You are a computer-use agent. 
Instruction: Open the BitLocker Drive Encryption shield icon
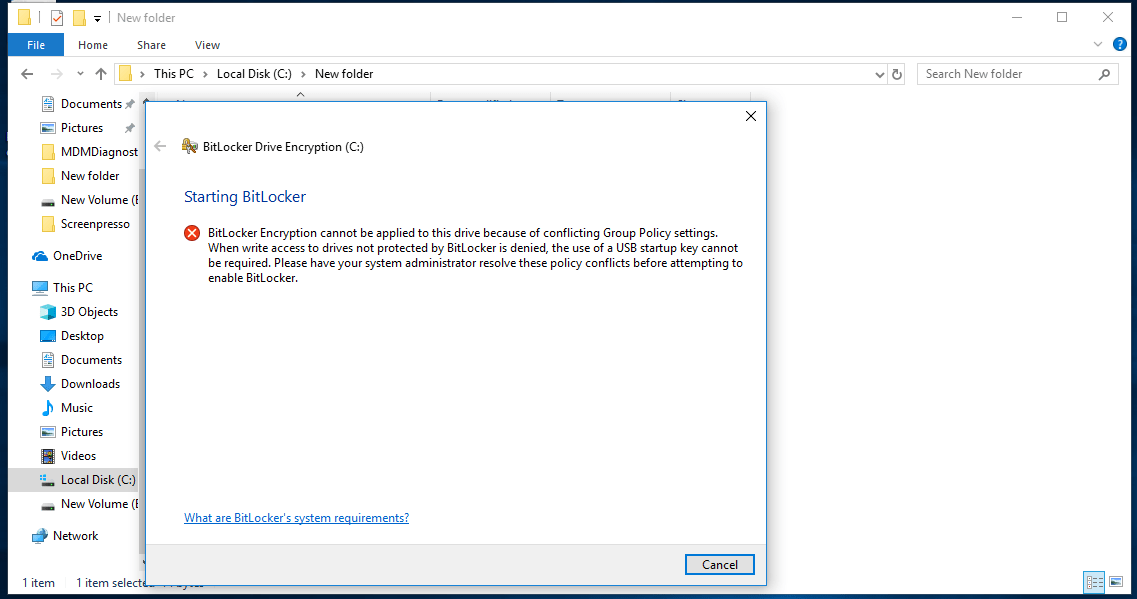coord(189,145)
